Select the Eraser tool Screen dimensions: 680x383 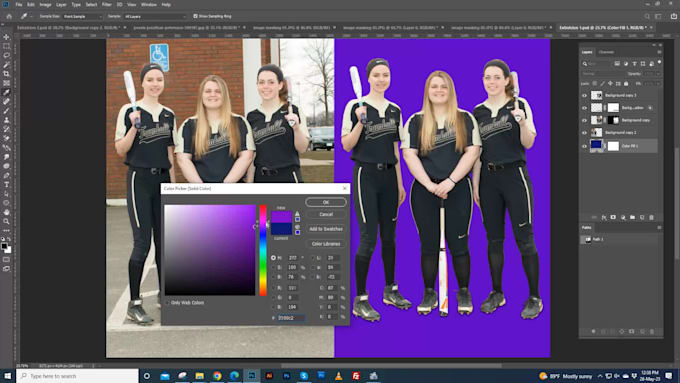[x=6, y=138]
